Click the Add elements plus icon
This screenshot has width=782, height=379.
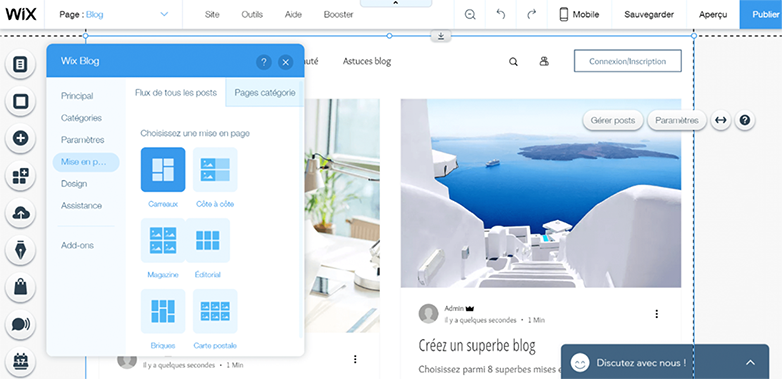tap(20, 138)
